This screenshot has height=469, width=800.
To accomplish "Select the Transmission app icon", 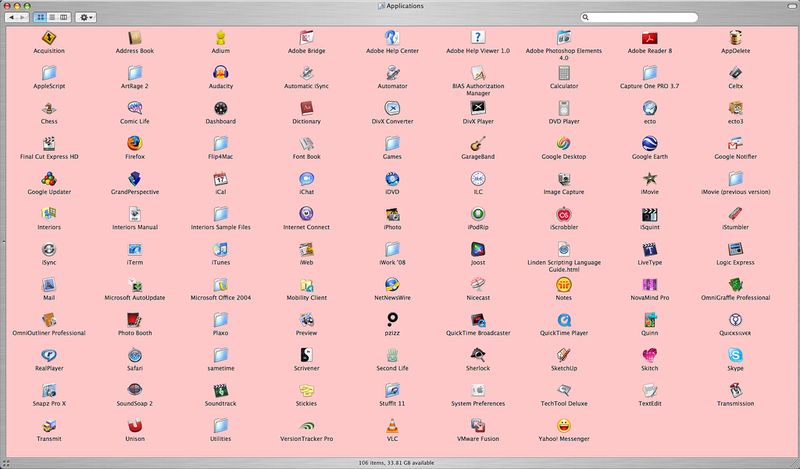I will (735, 390).
